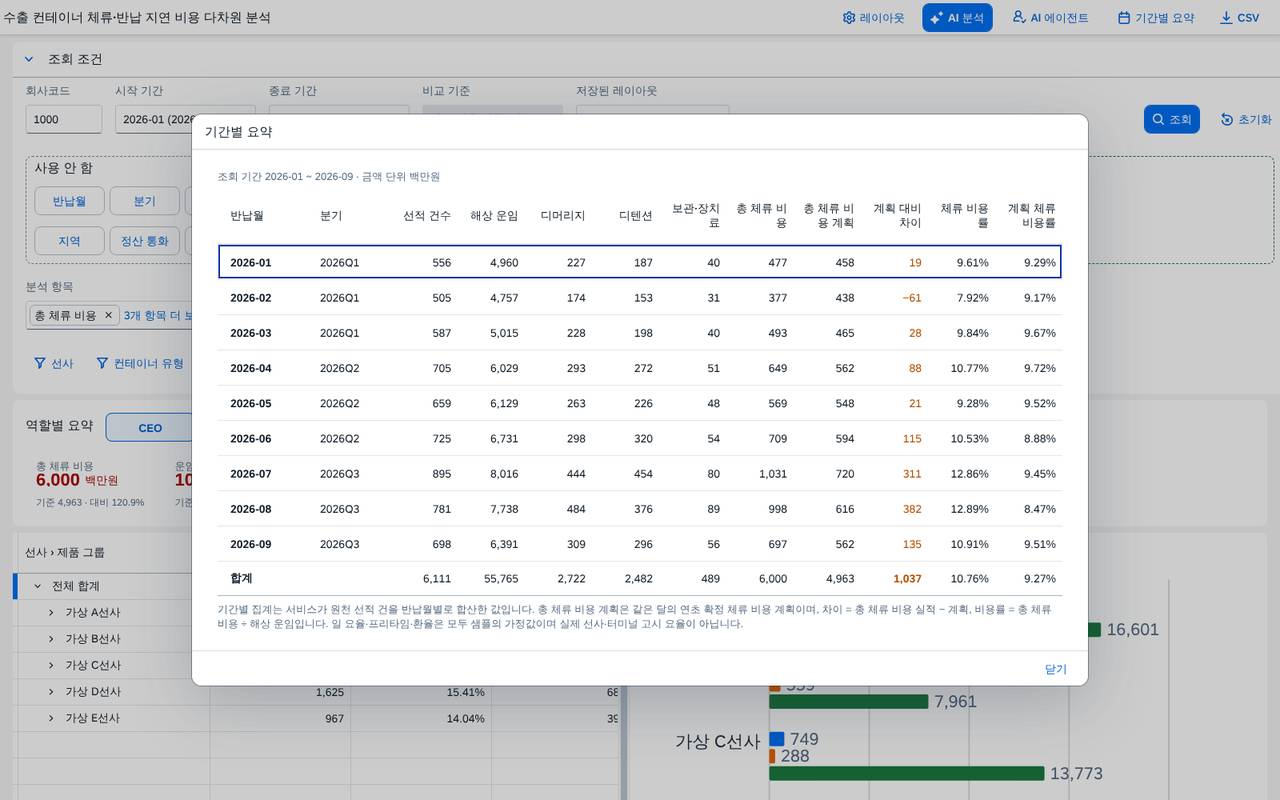
Task: Click the 2026-07 row month cell
Action: [x=251, y=474]
